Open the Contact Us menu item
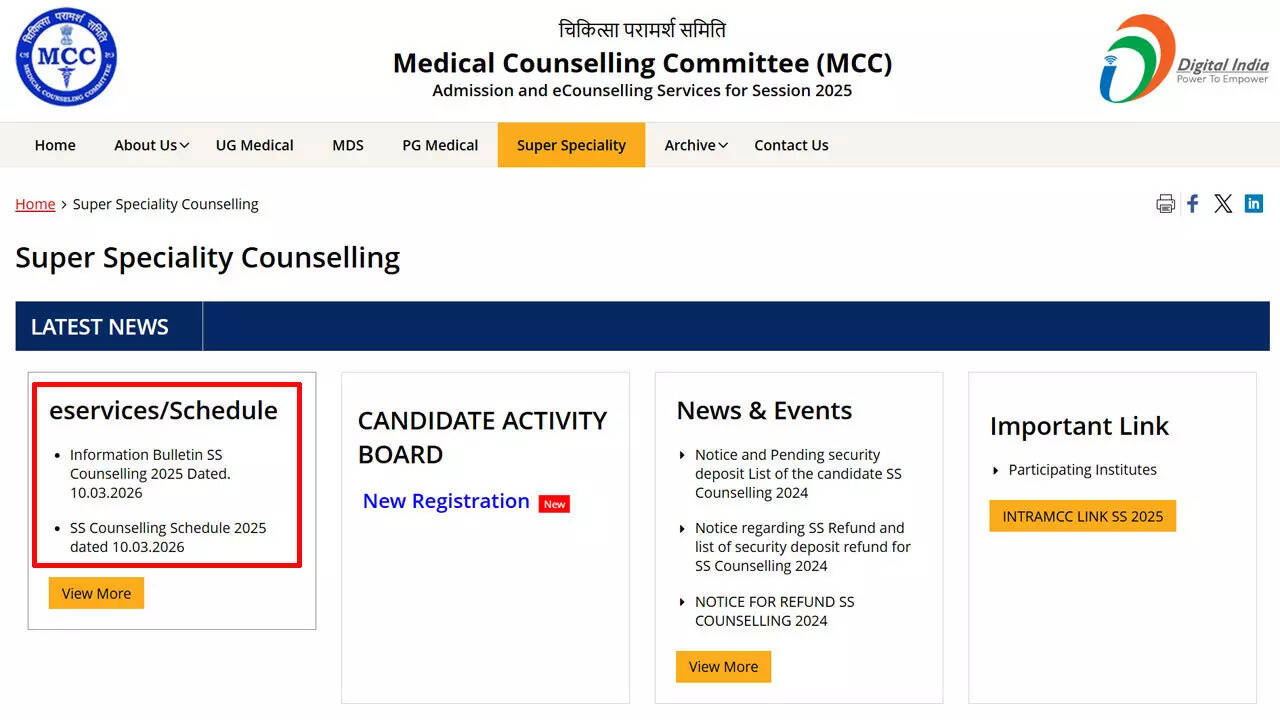The height and width of the screenshot is (720, 1280). [x=791, y=145]
